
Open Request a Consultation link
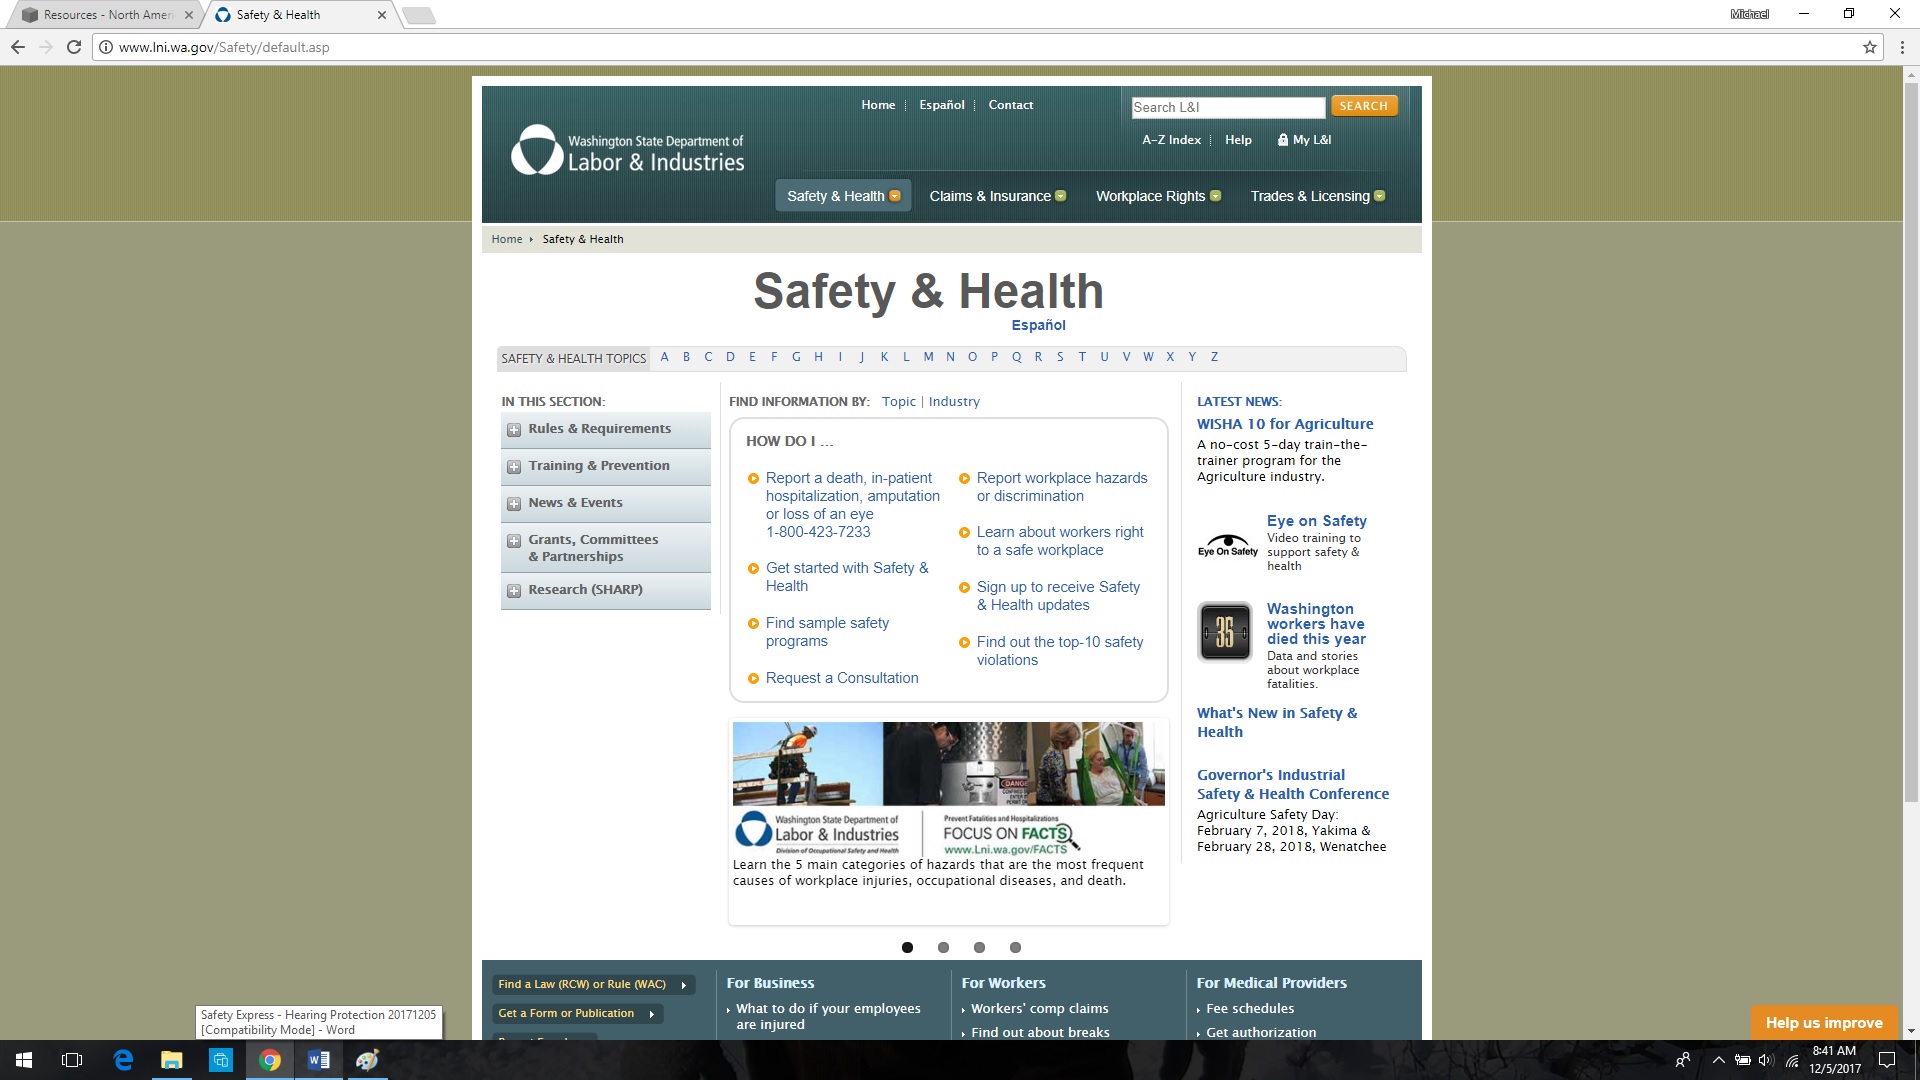[842, 678]
